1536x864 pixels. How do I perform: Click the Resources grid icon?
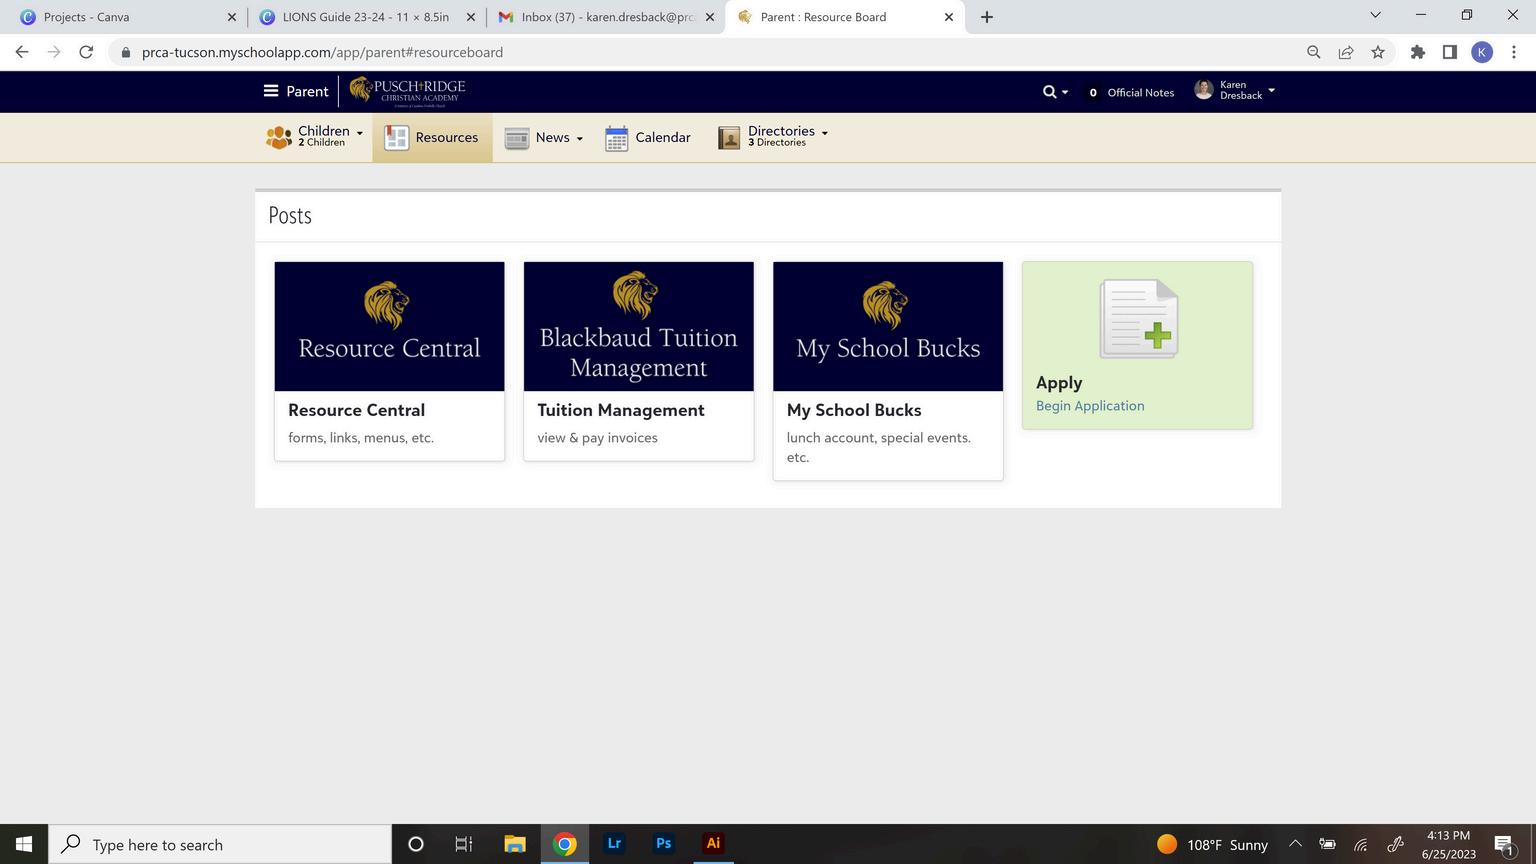pyautogui.click(x=397, y=138)
